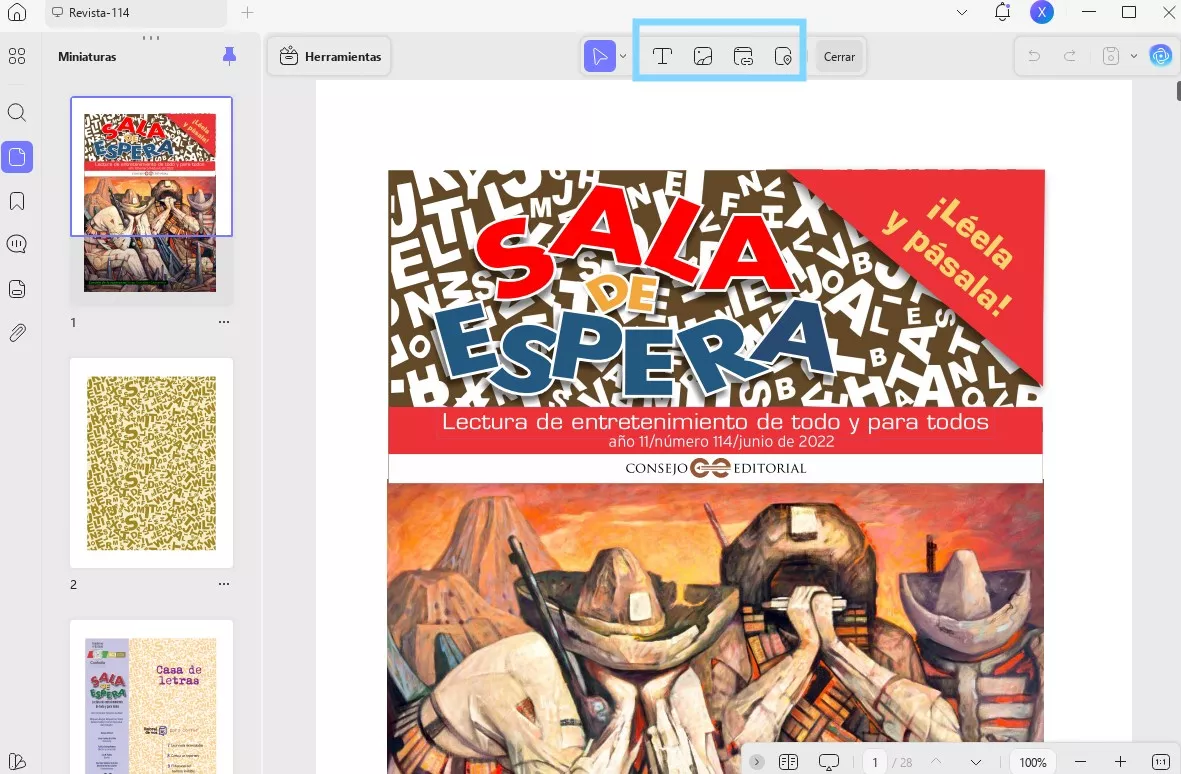This screenshot has height=774, width=1181.
Task: Open the Herramientas menu
Action: tap(329, 56)
